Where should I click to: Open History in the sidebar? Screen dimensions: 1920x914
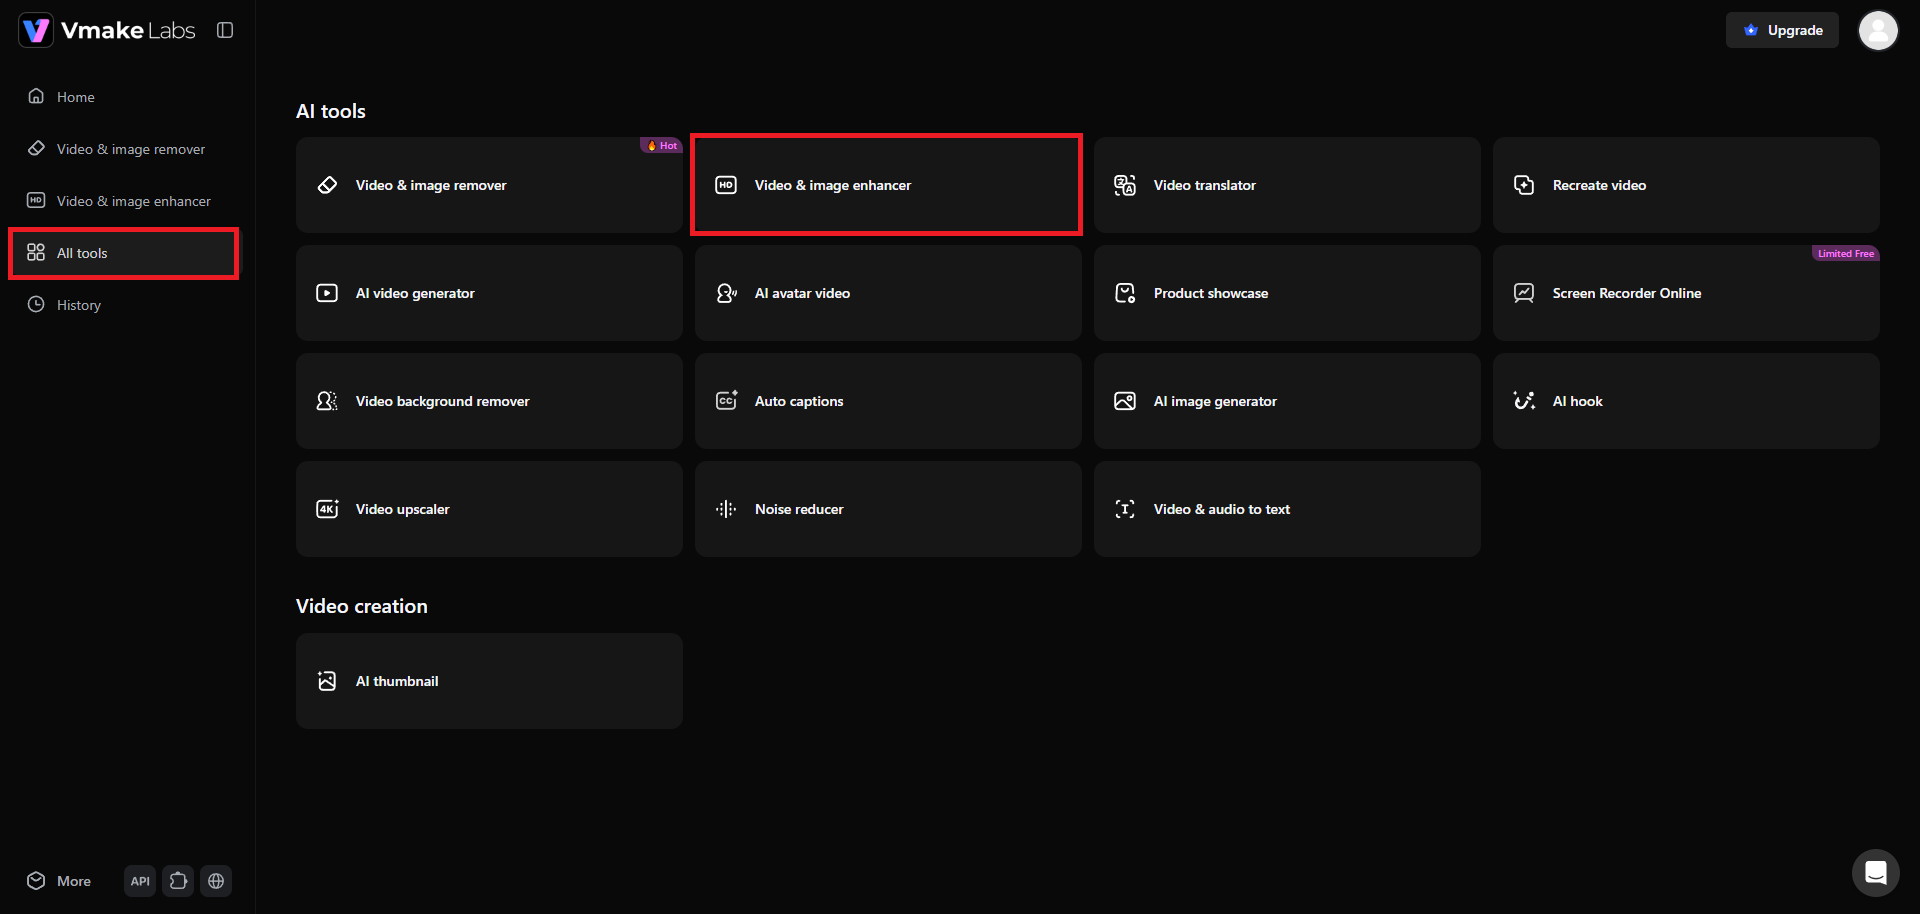pyautogui.click(x=124, y=305)
